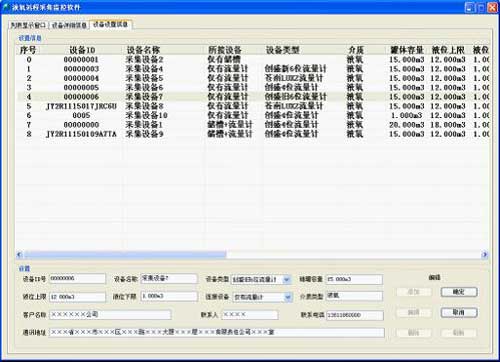Click into the 客户名称 text field
Image resolution: width=500 pixels, height=362 pixels.
pos(110,314)
